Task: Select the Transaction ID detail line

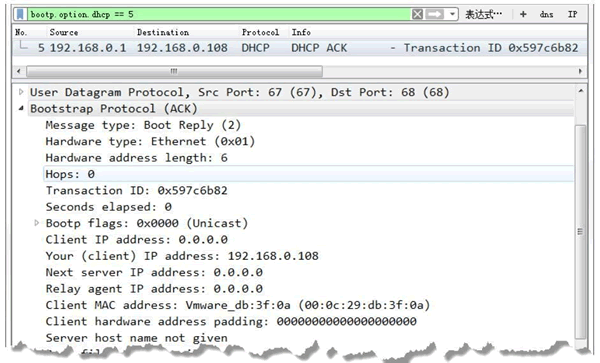Action: pos(136,190)
